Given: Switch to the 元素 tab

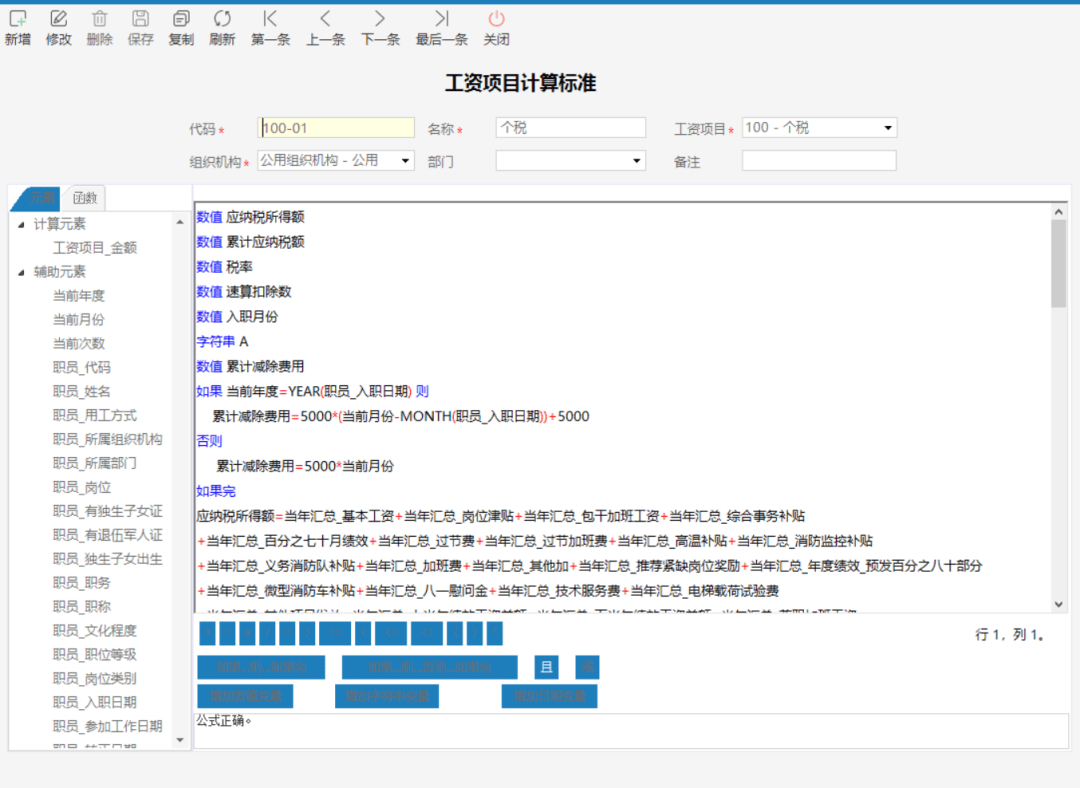Looking at the screenshot, I should 38,198.
